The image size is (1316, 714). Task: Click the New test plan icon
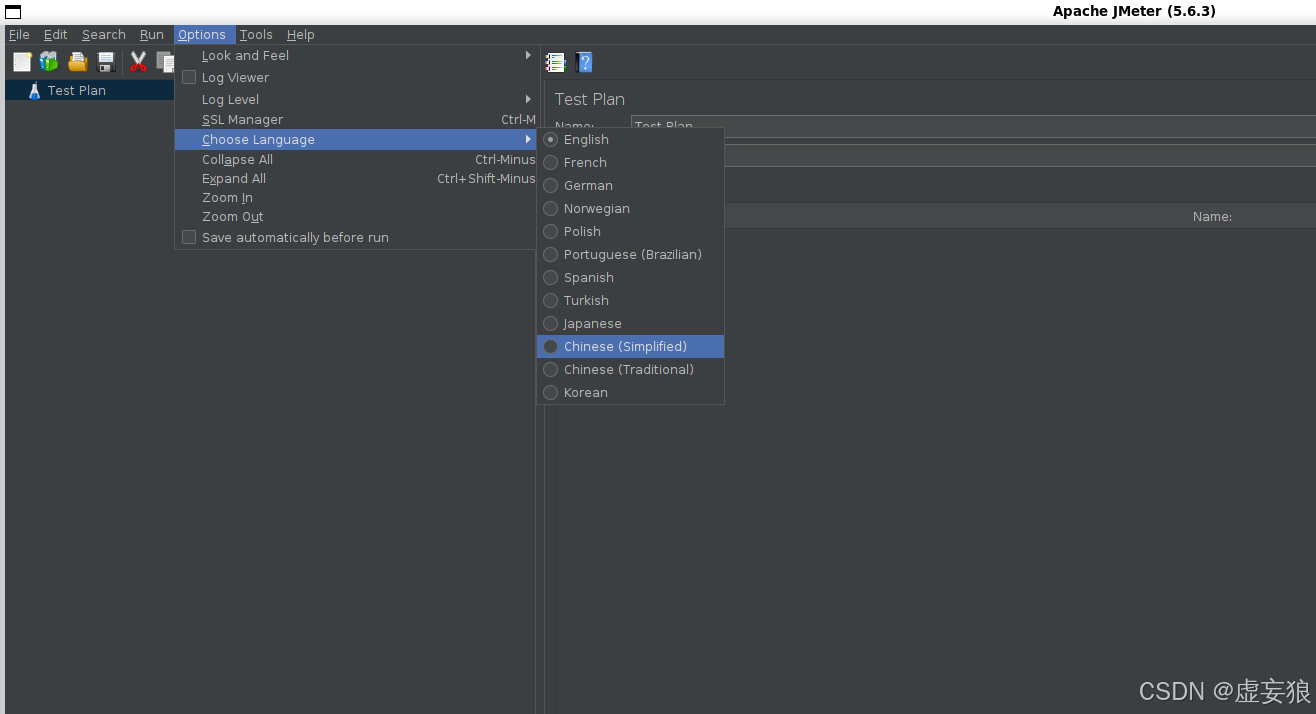[22, 62]
